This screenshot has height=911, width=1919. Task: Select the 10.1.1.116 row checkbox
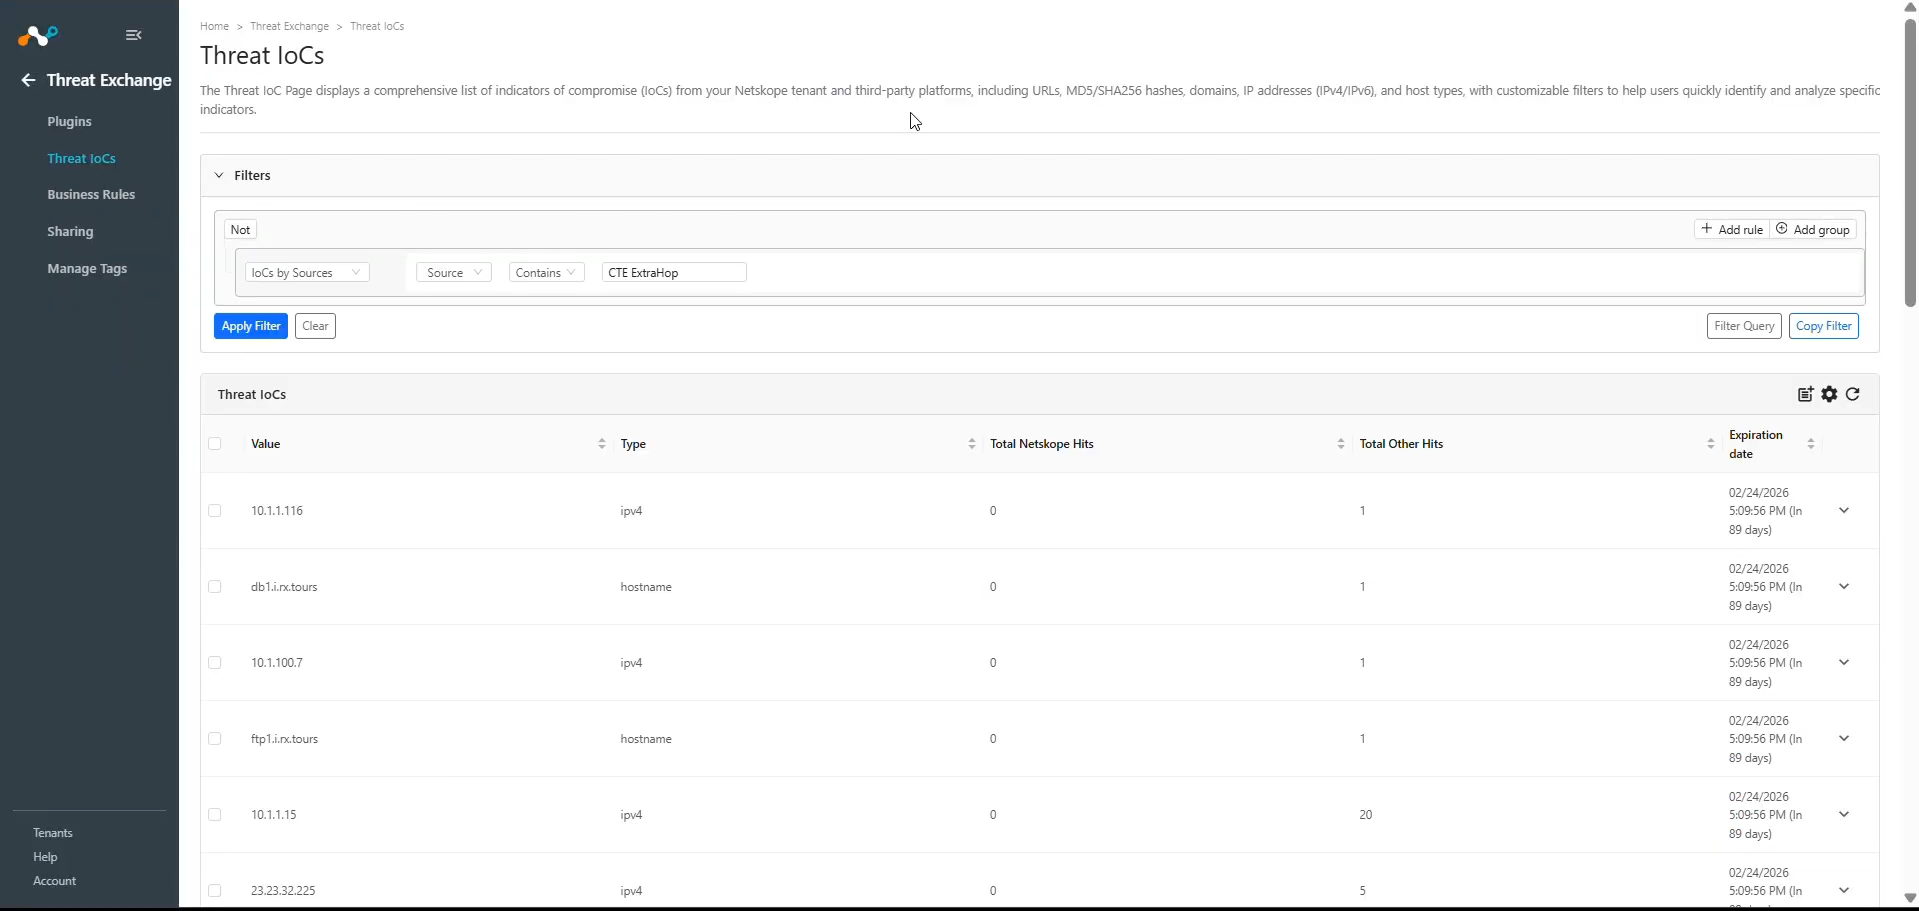(x=215, y=511)
